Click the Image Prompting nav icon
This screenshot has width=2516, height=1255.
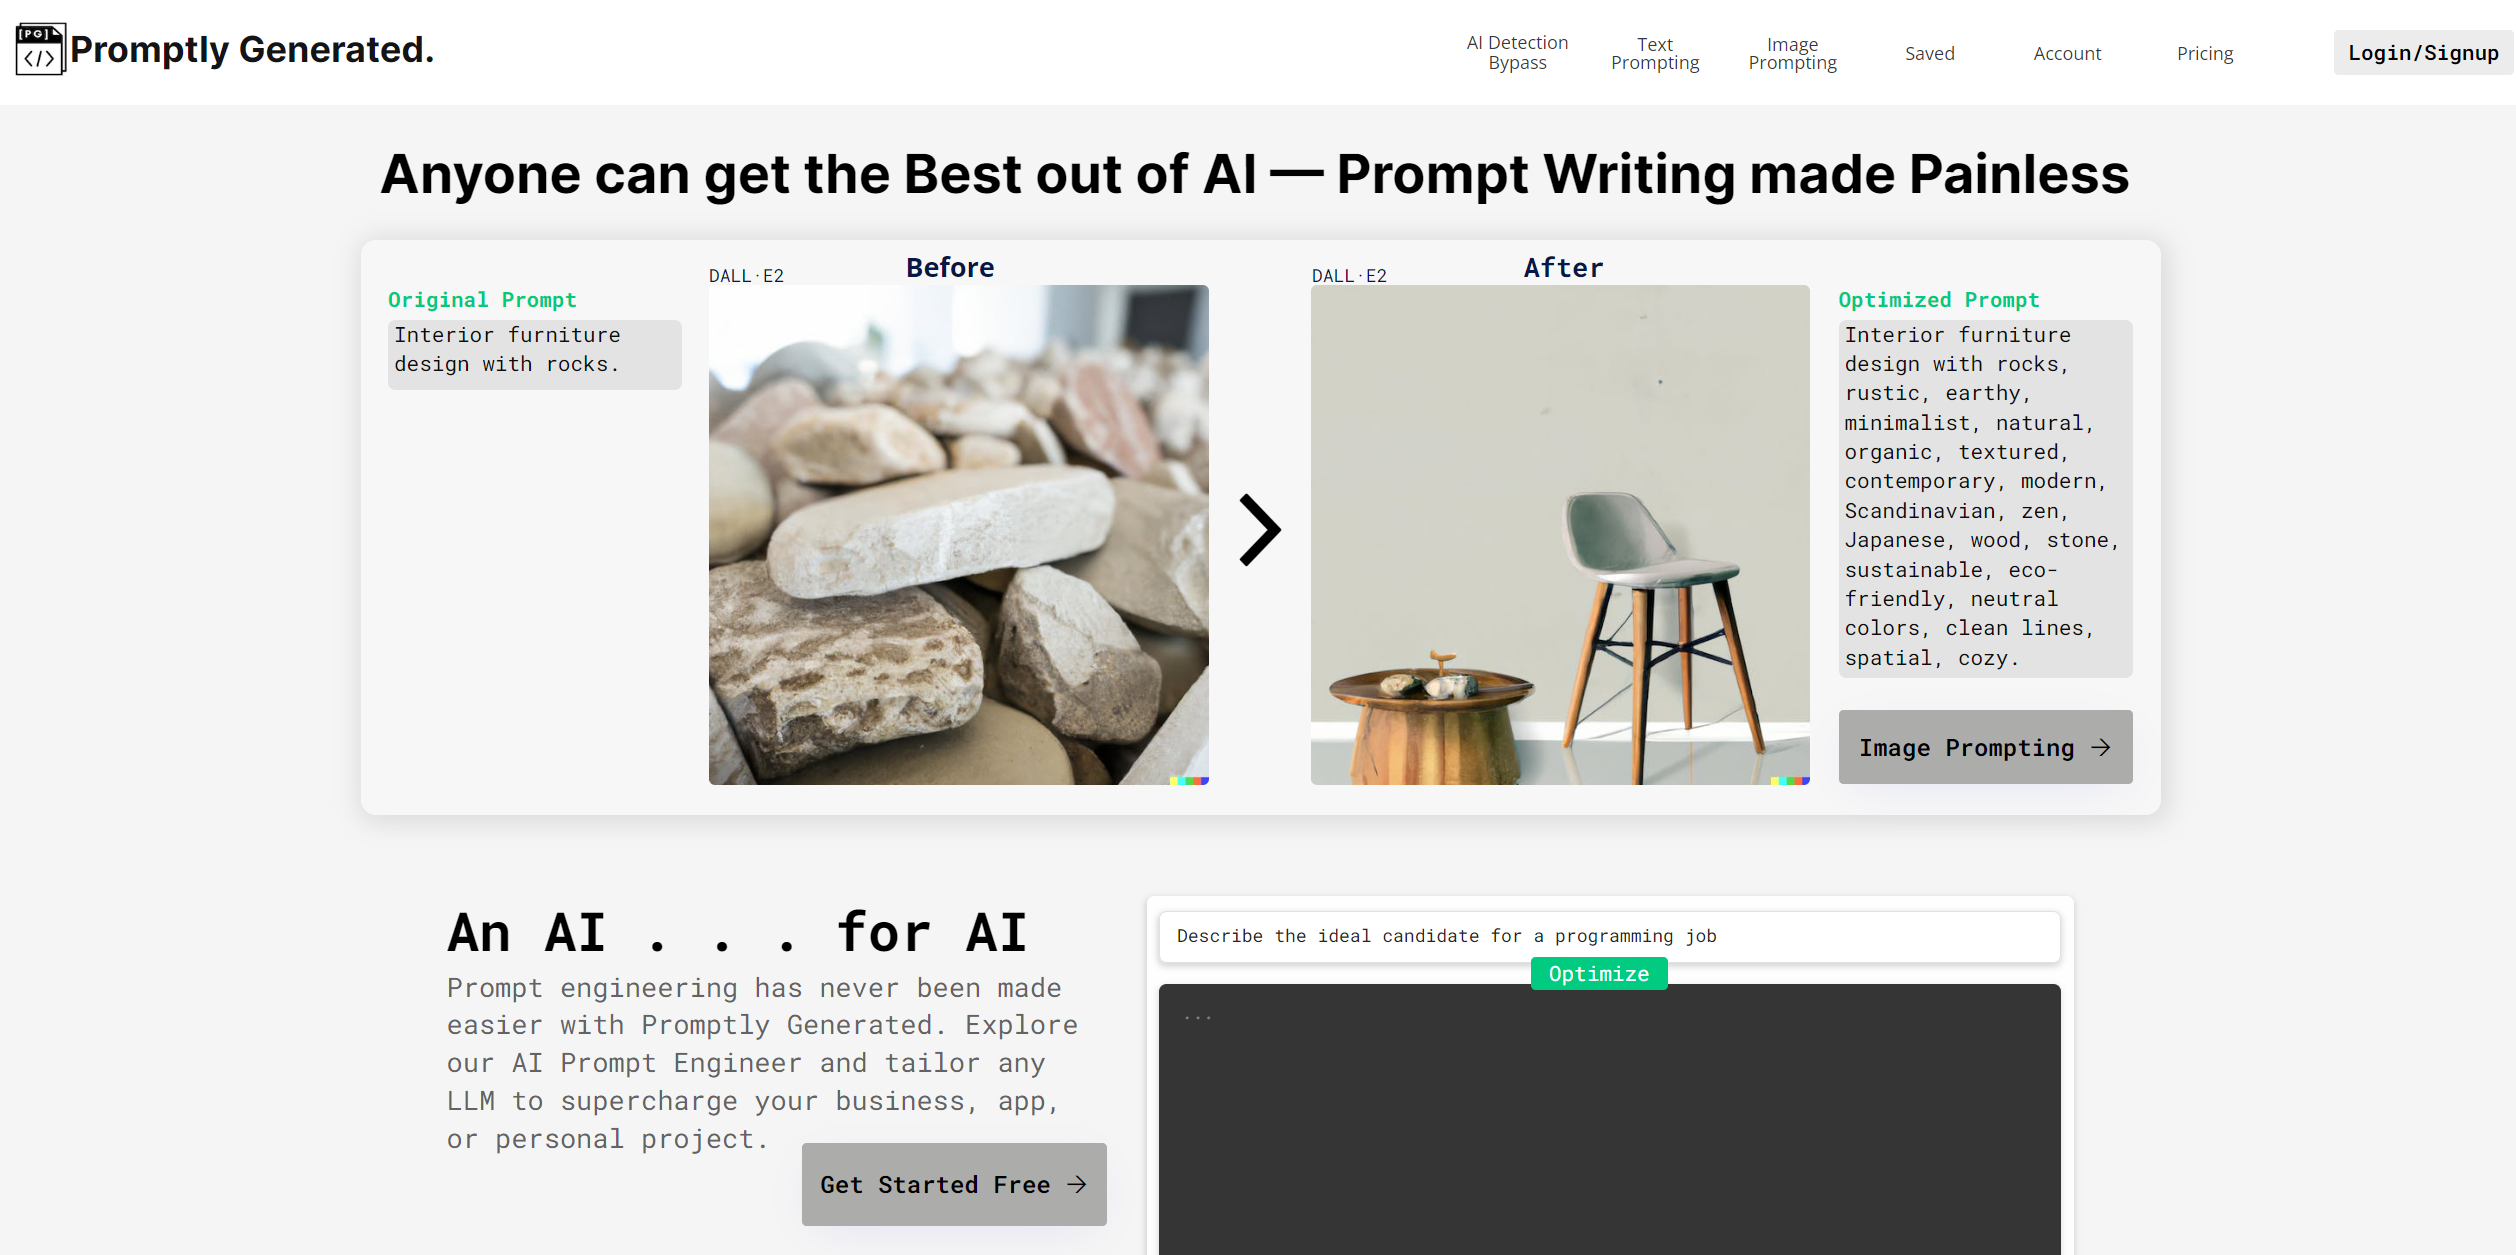pyautogui.click(x=1792, y=51)
